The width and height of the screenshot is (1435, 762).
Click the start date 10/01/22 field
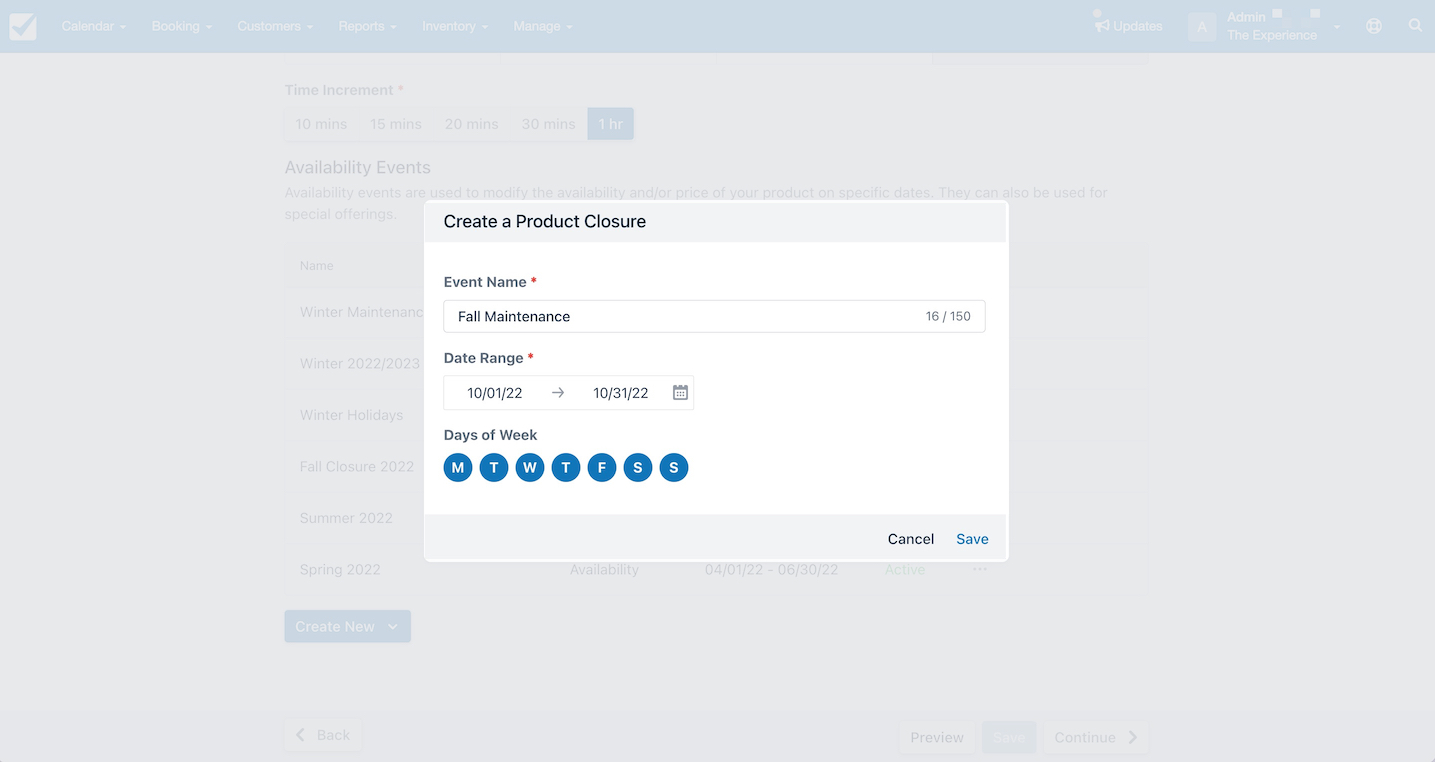tap(495, 393)
